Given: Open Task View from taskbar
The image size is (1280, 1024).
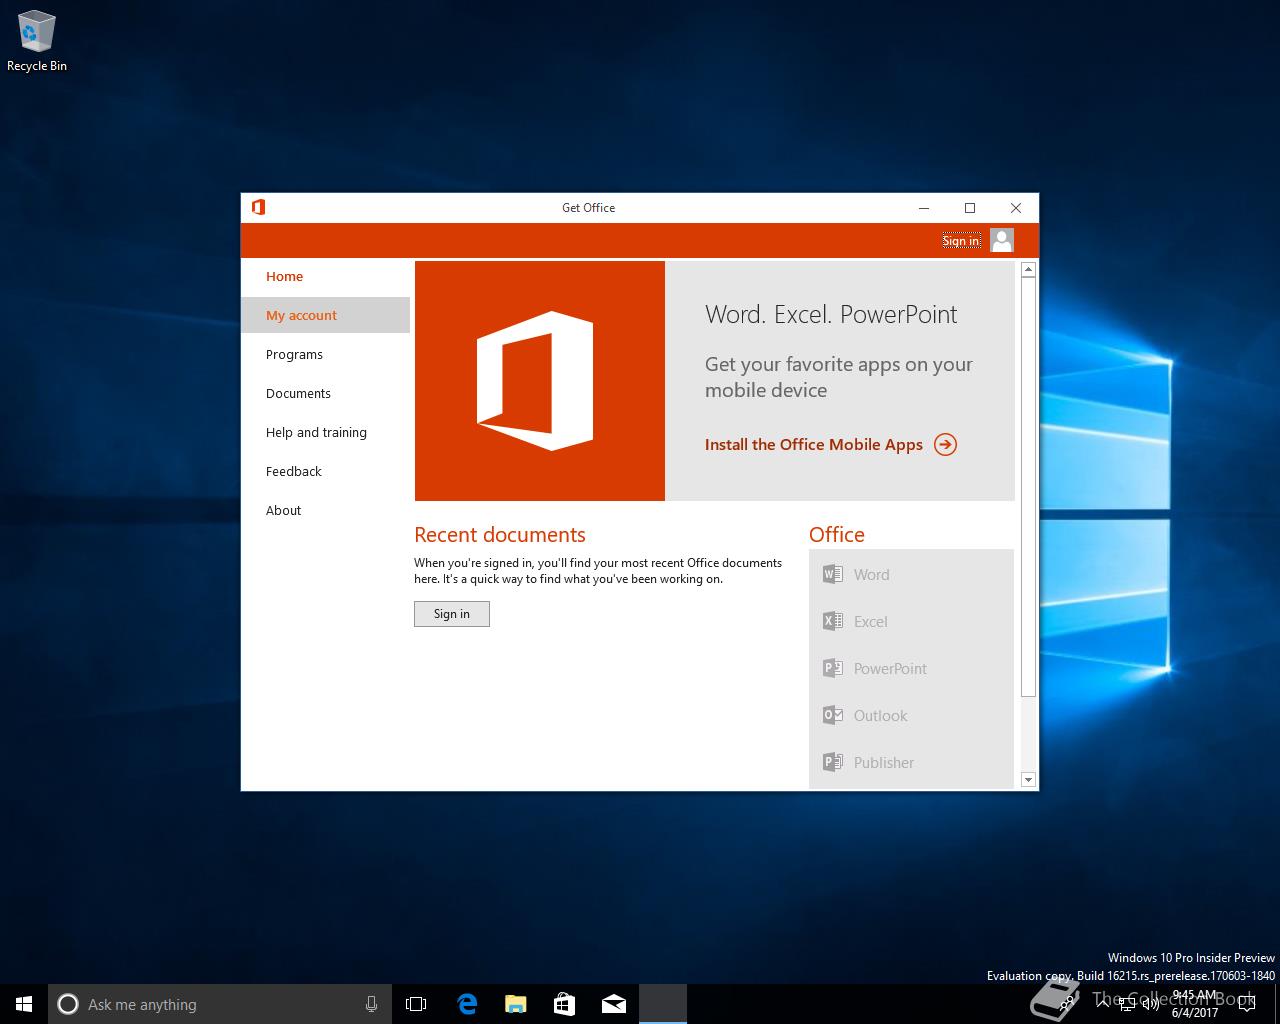Looking at the screenshot, I should (x=416, y=1004).
